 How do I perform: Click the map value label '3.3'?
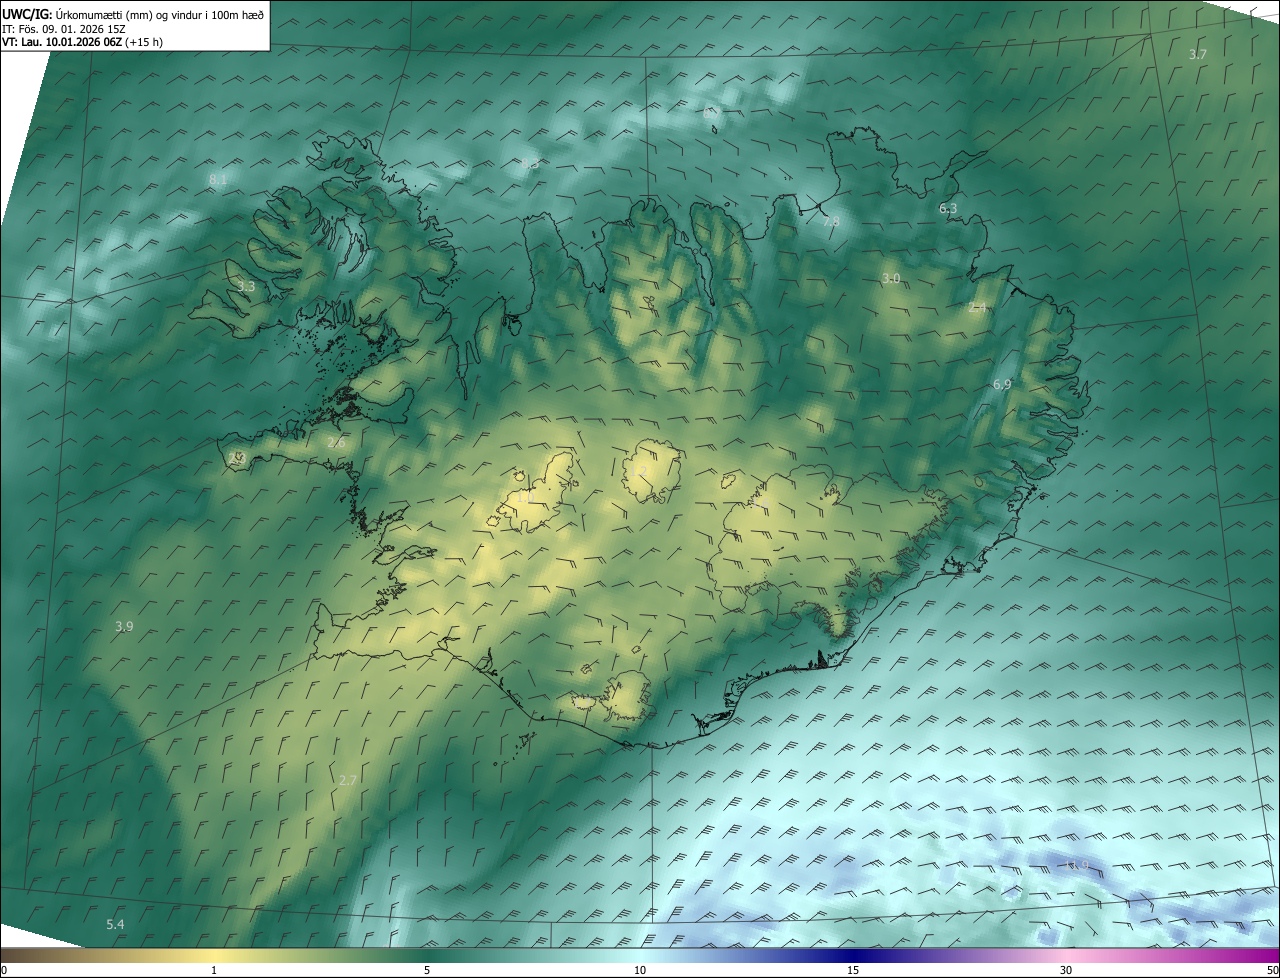(x=246, y=286)
